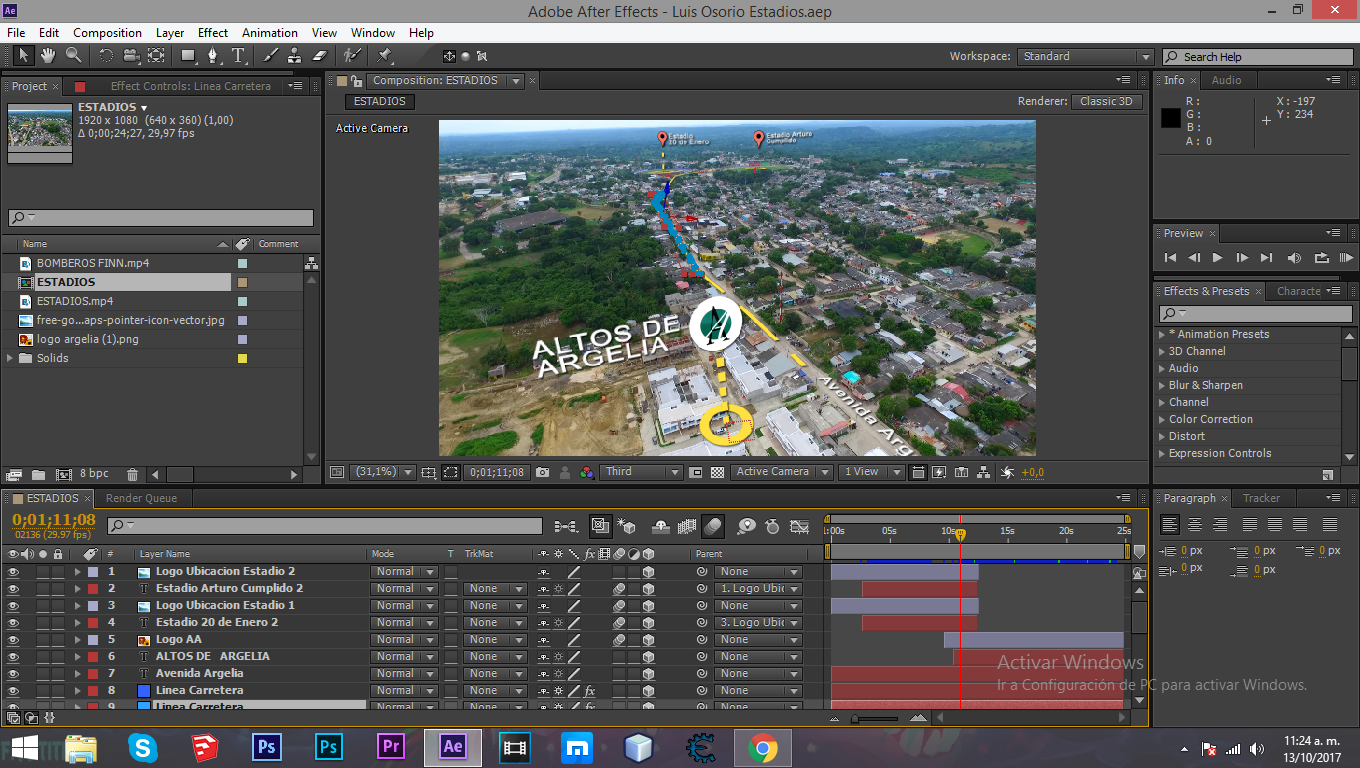
Task: Click the label color swatch of Logo AA
Action: [x=93, y=640]
